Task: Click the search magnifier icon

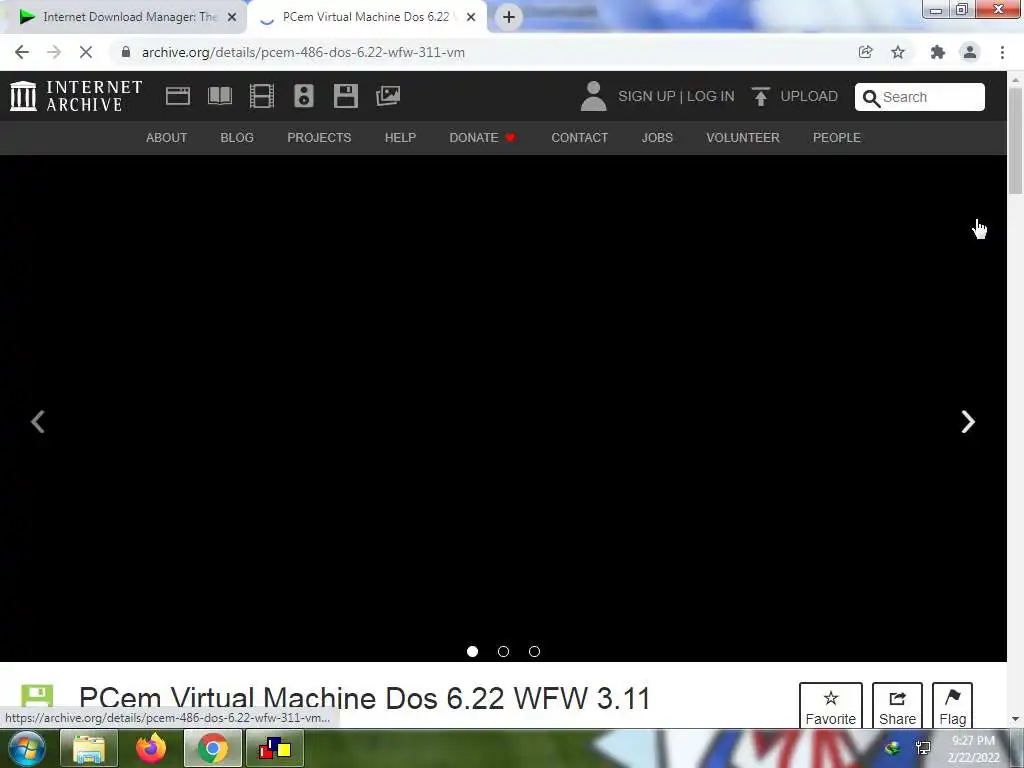Action: click(x=871, y=98)
